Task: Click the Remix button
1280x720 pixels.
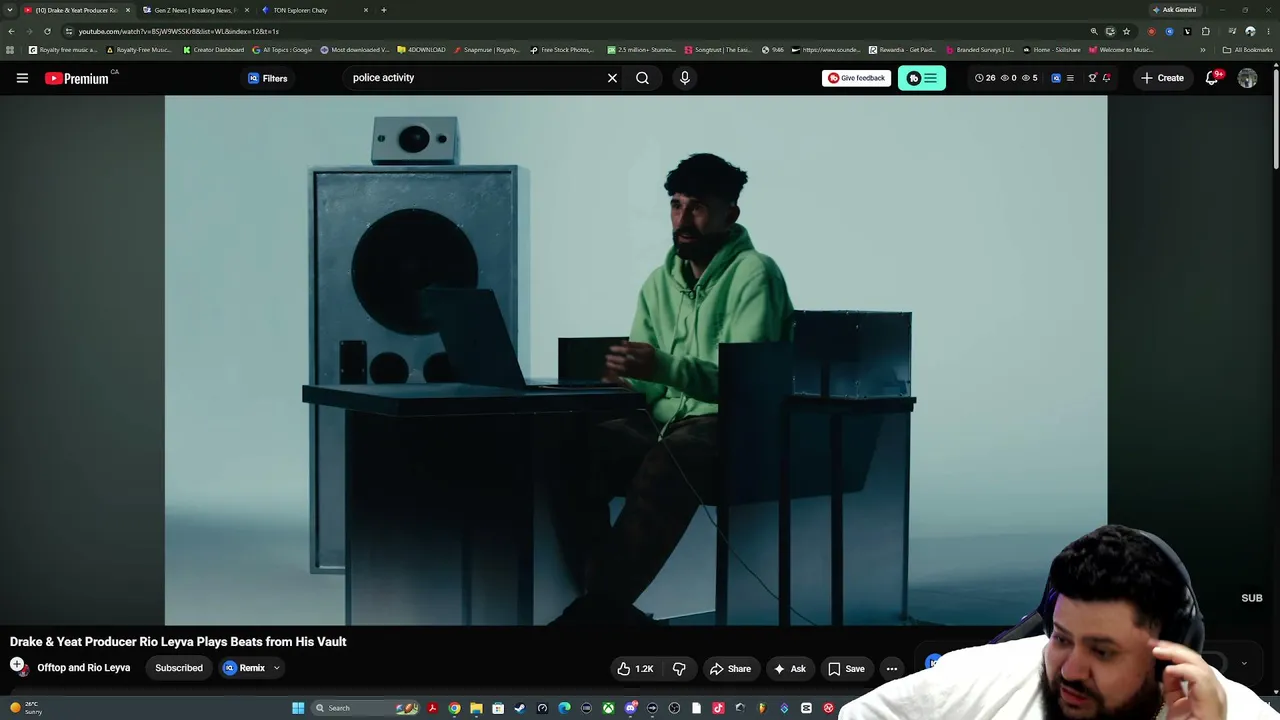Action: pyautogui.click(x=244, y=668)
